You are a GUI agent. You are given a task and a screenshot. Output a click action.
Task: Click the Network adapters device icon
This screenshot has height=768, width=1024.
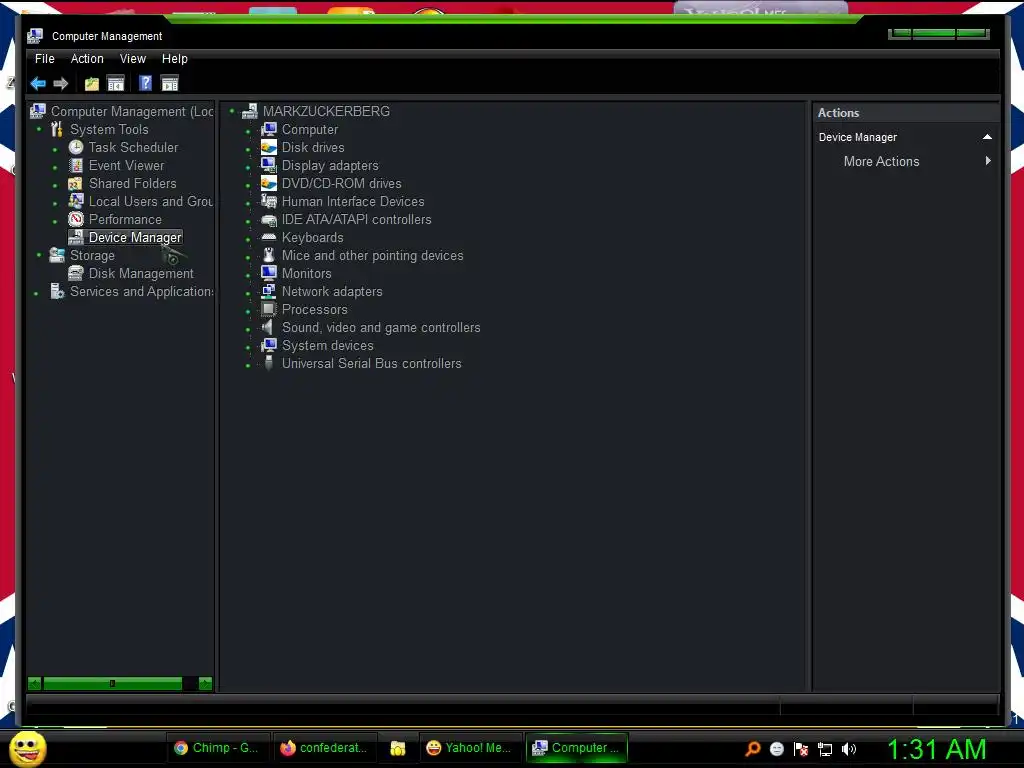[x=268, y=291]
